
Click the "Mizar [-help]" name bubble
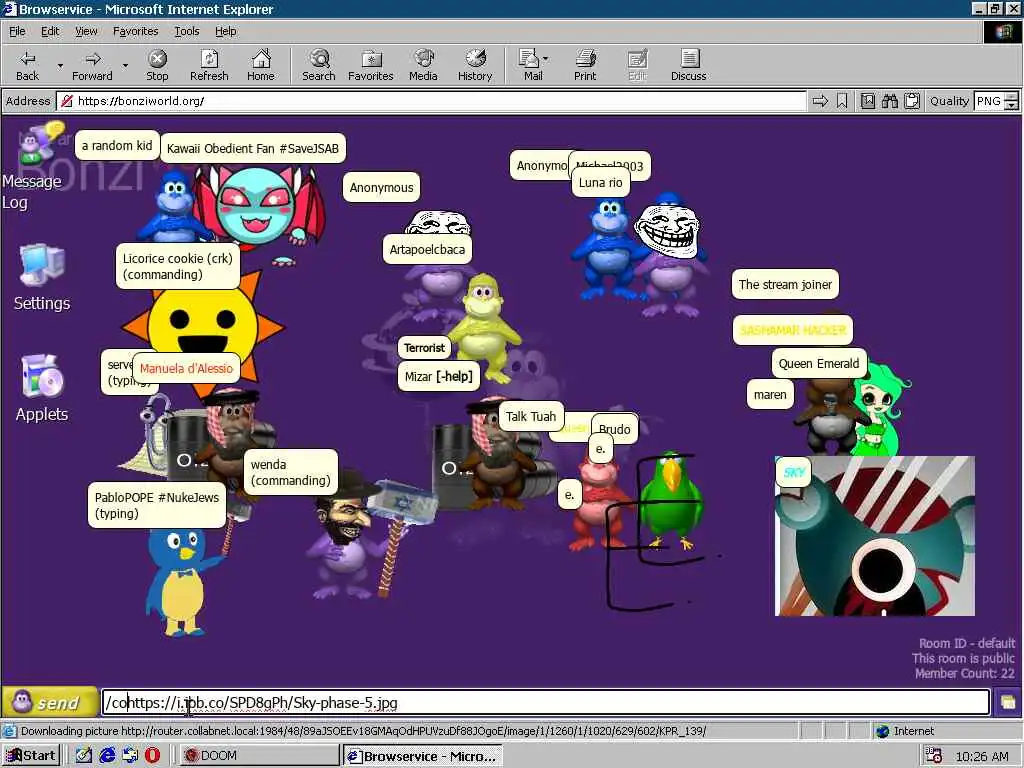click(438, 377)
